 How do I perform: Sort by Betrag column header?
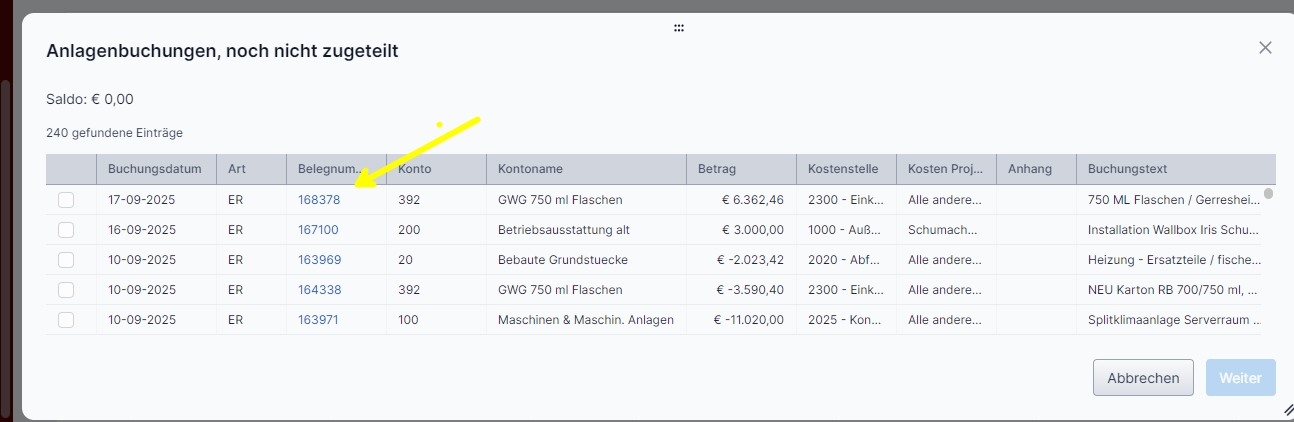tap(717, 169)
